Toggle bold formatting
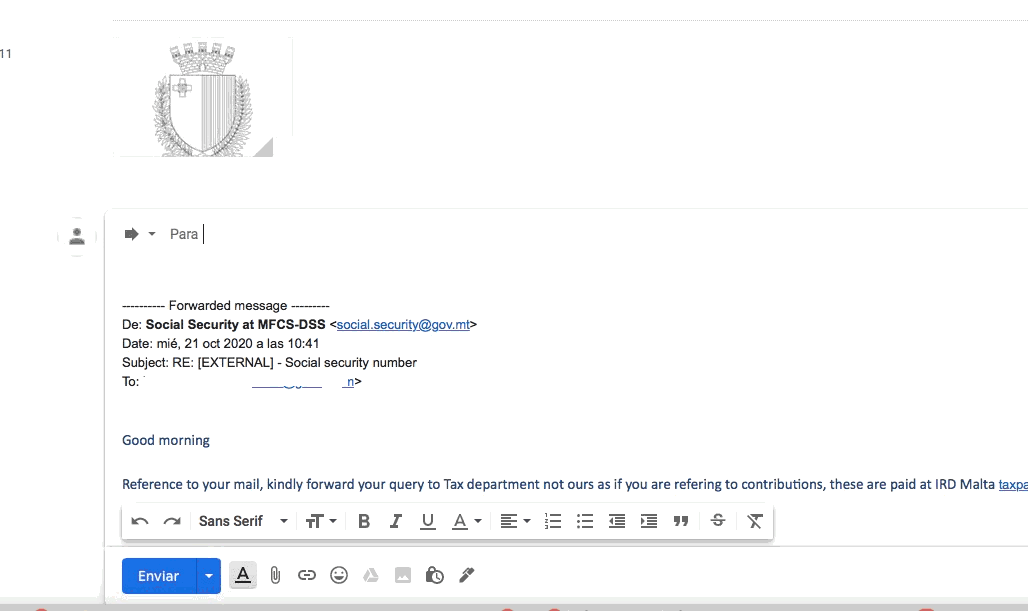Viewport: 1028px width, 611px height. coord(364,521)
